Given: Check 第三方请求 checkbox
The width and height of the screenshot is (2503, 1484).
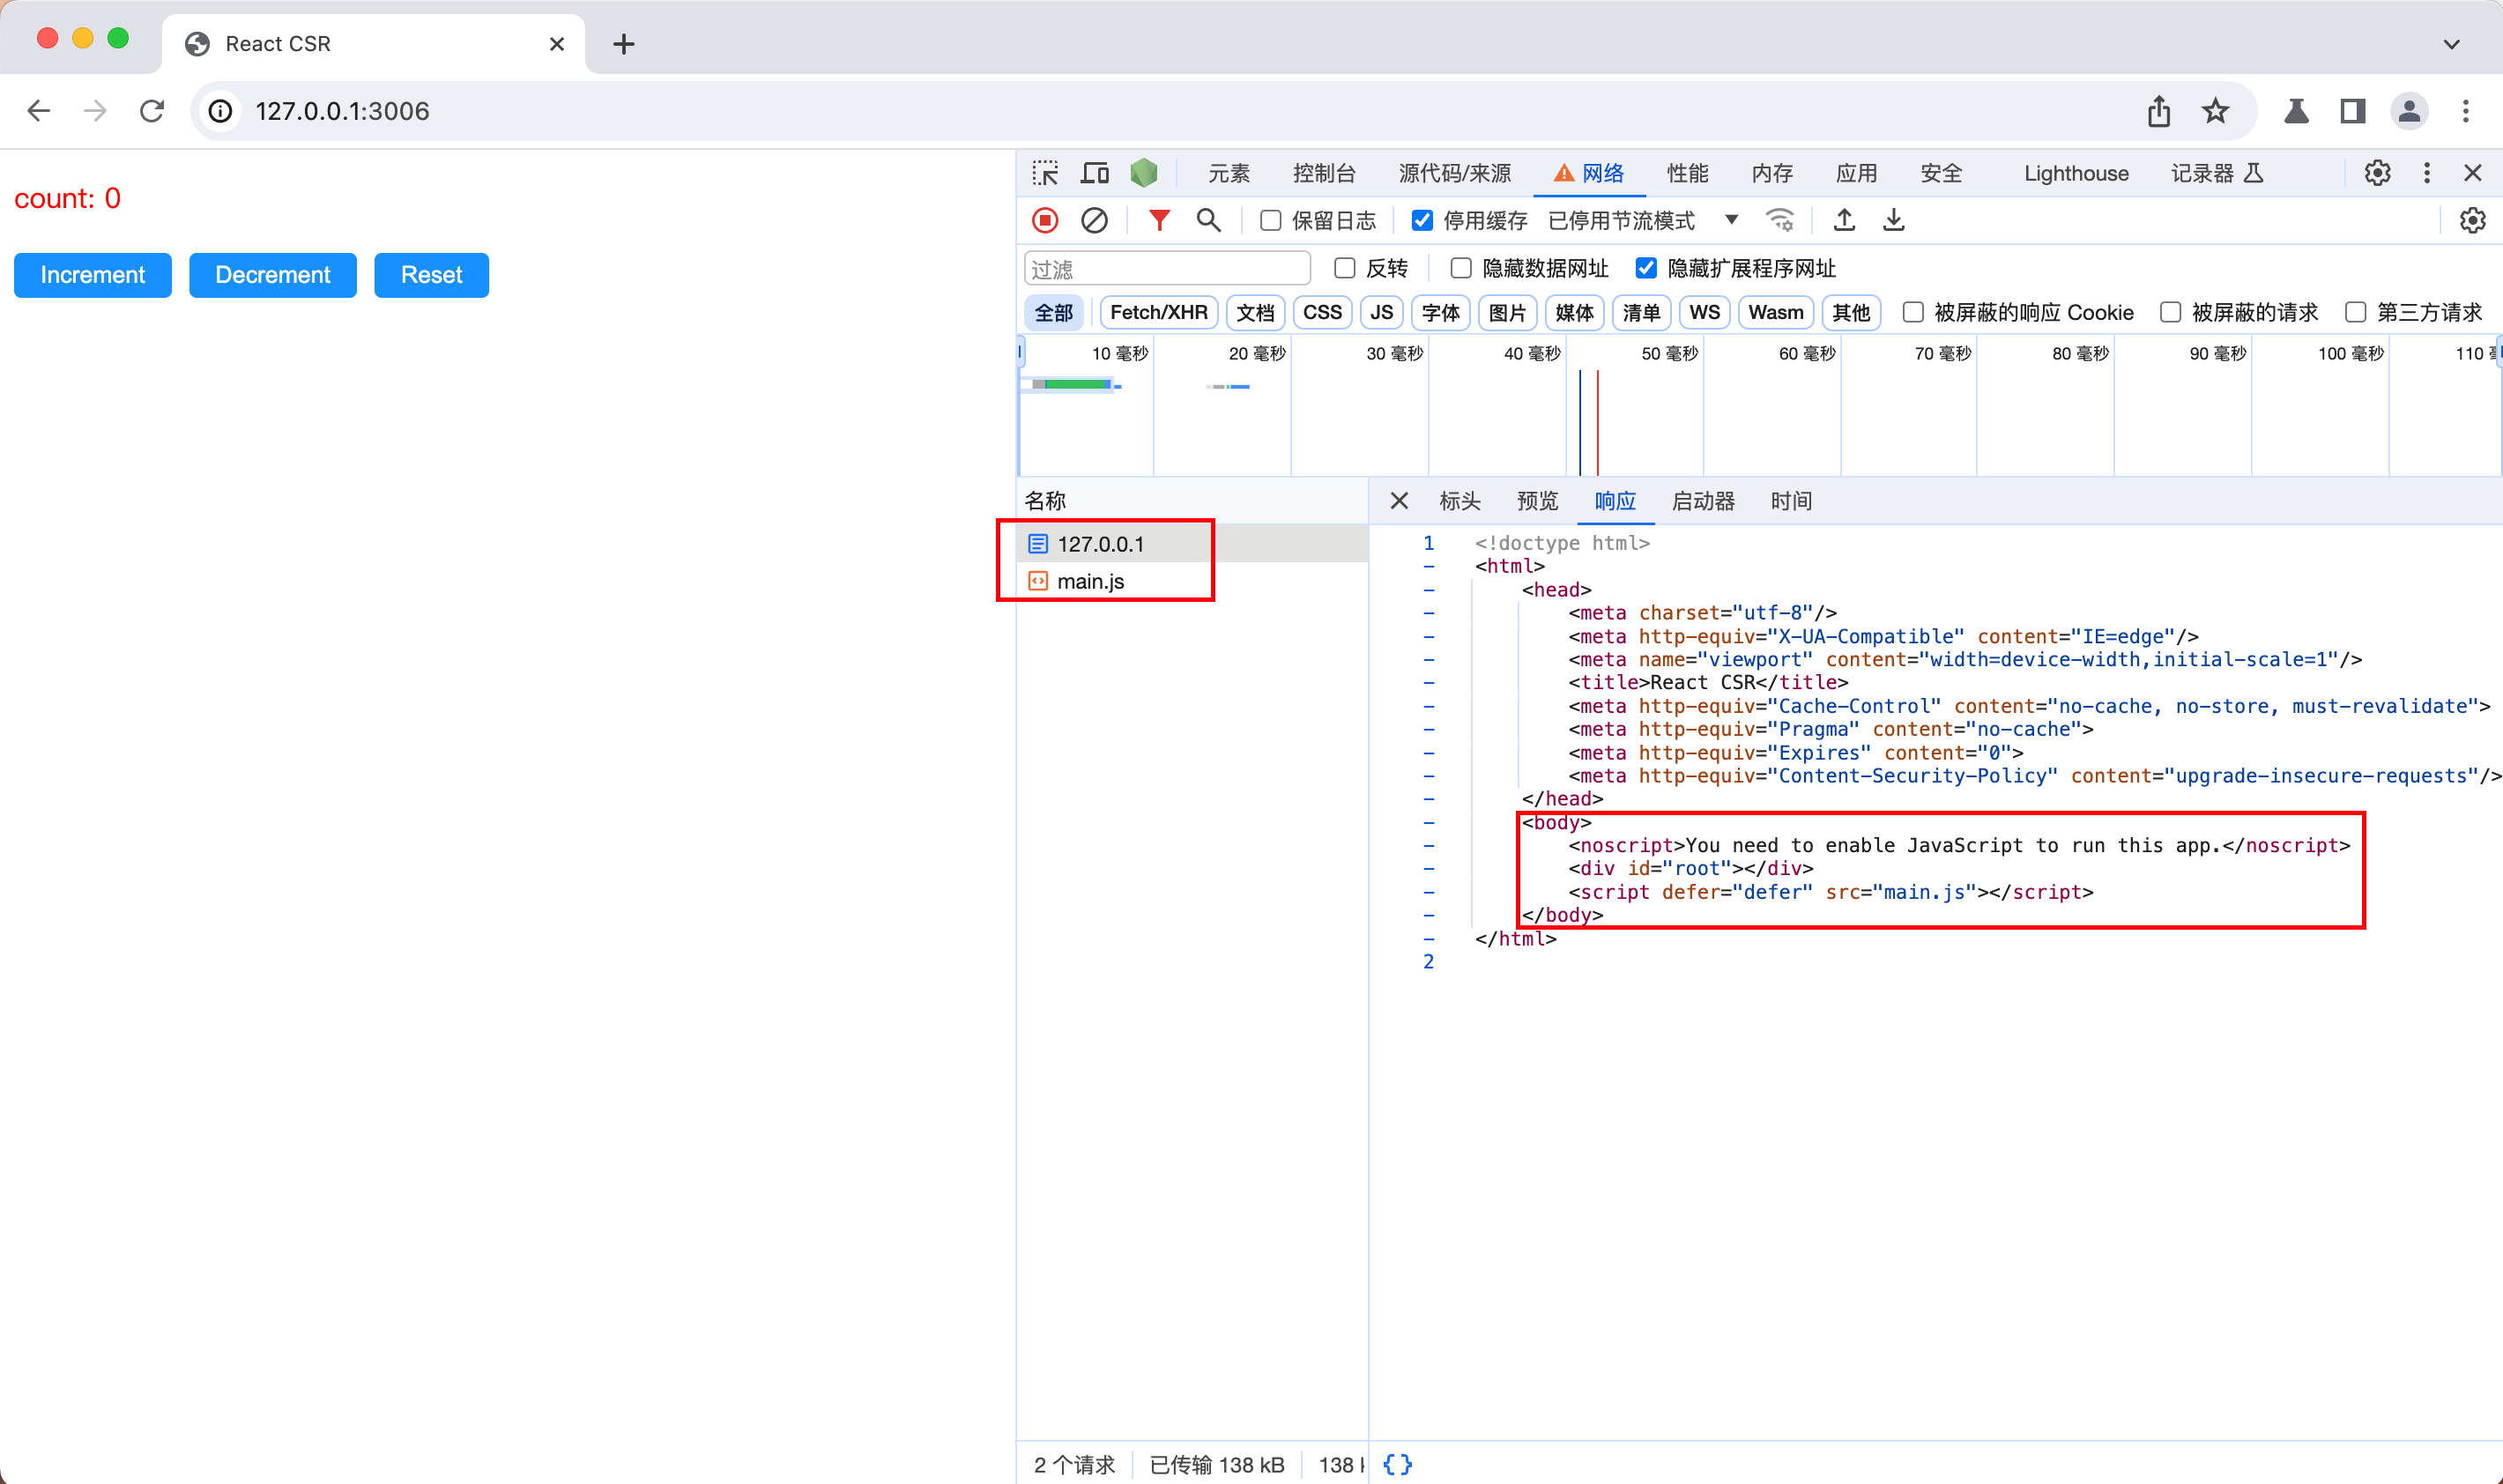Looking at the screenshot, I should coord(2356,312).
